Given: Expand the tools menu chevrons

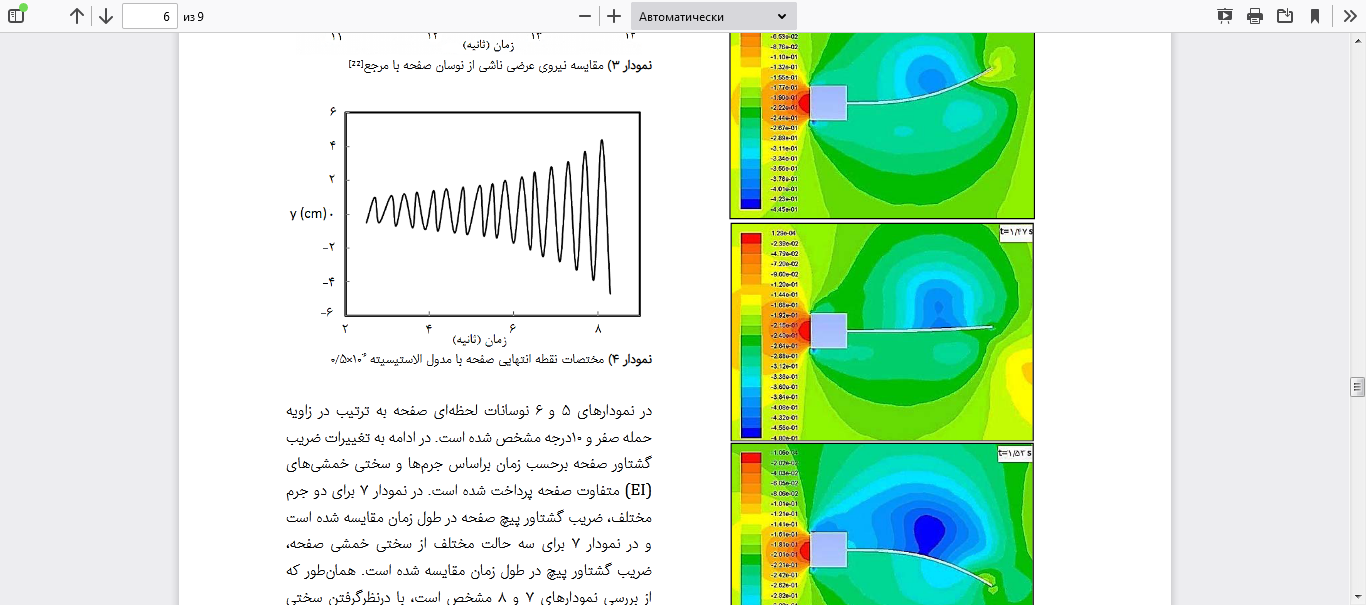Looking at the screenshot, I should tap(1349, 16).
